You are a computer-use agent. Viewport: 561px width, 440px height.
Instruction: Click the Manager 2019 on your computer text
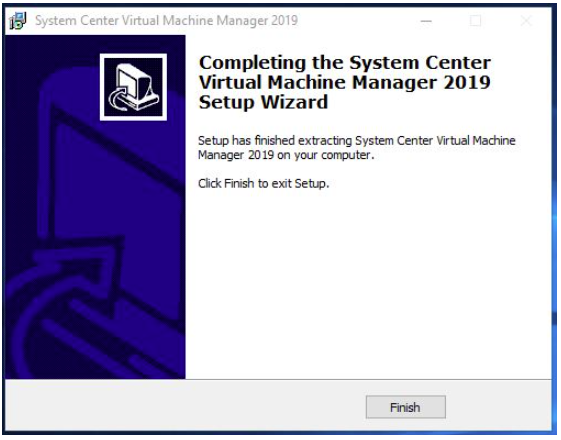pos(286,155)
